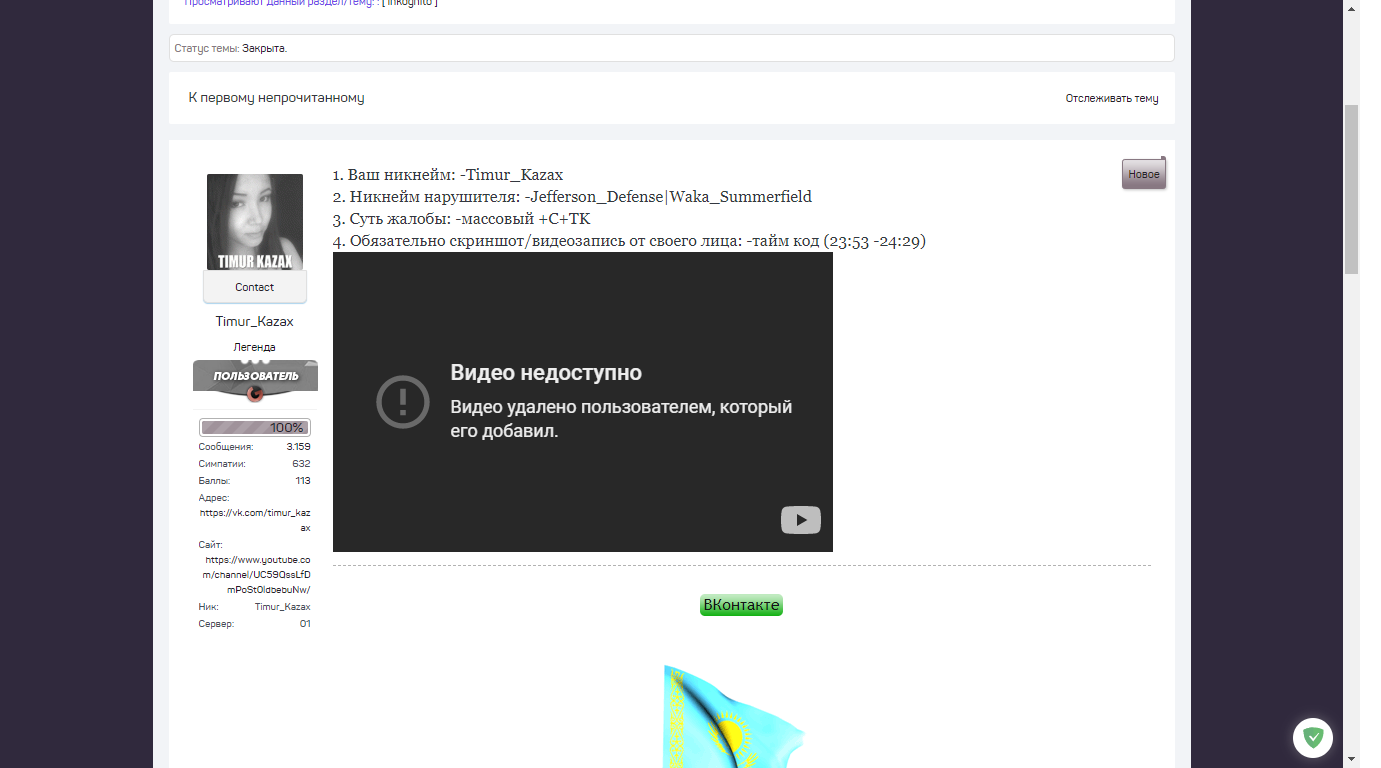Click the page scrollbar thumb

coord(1351,189)
